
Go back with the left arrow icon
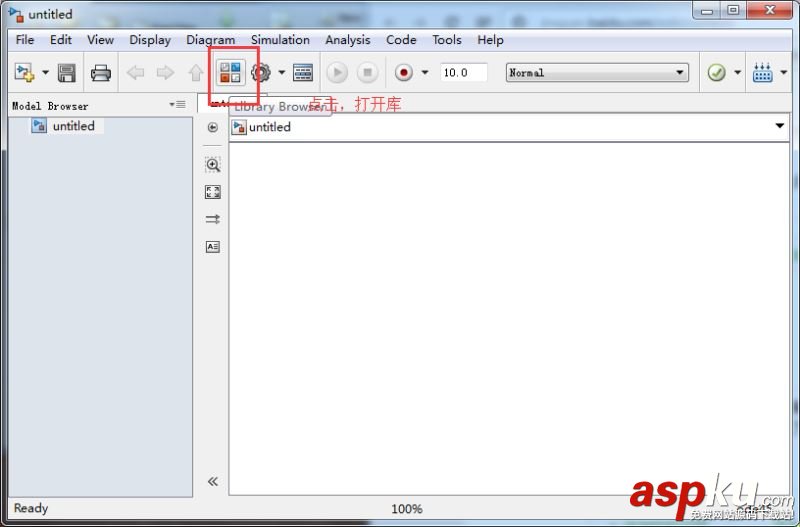click(135, 73)
